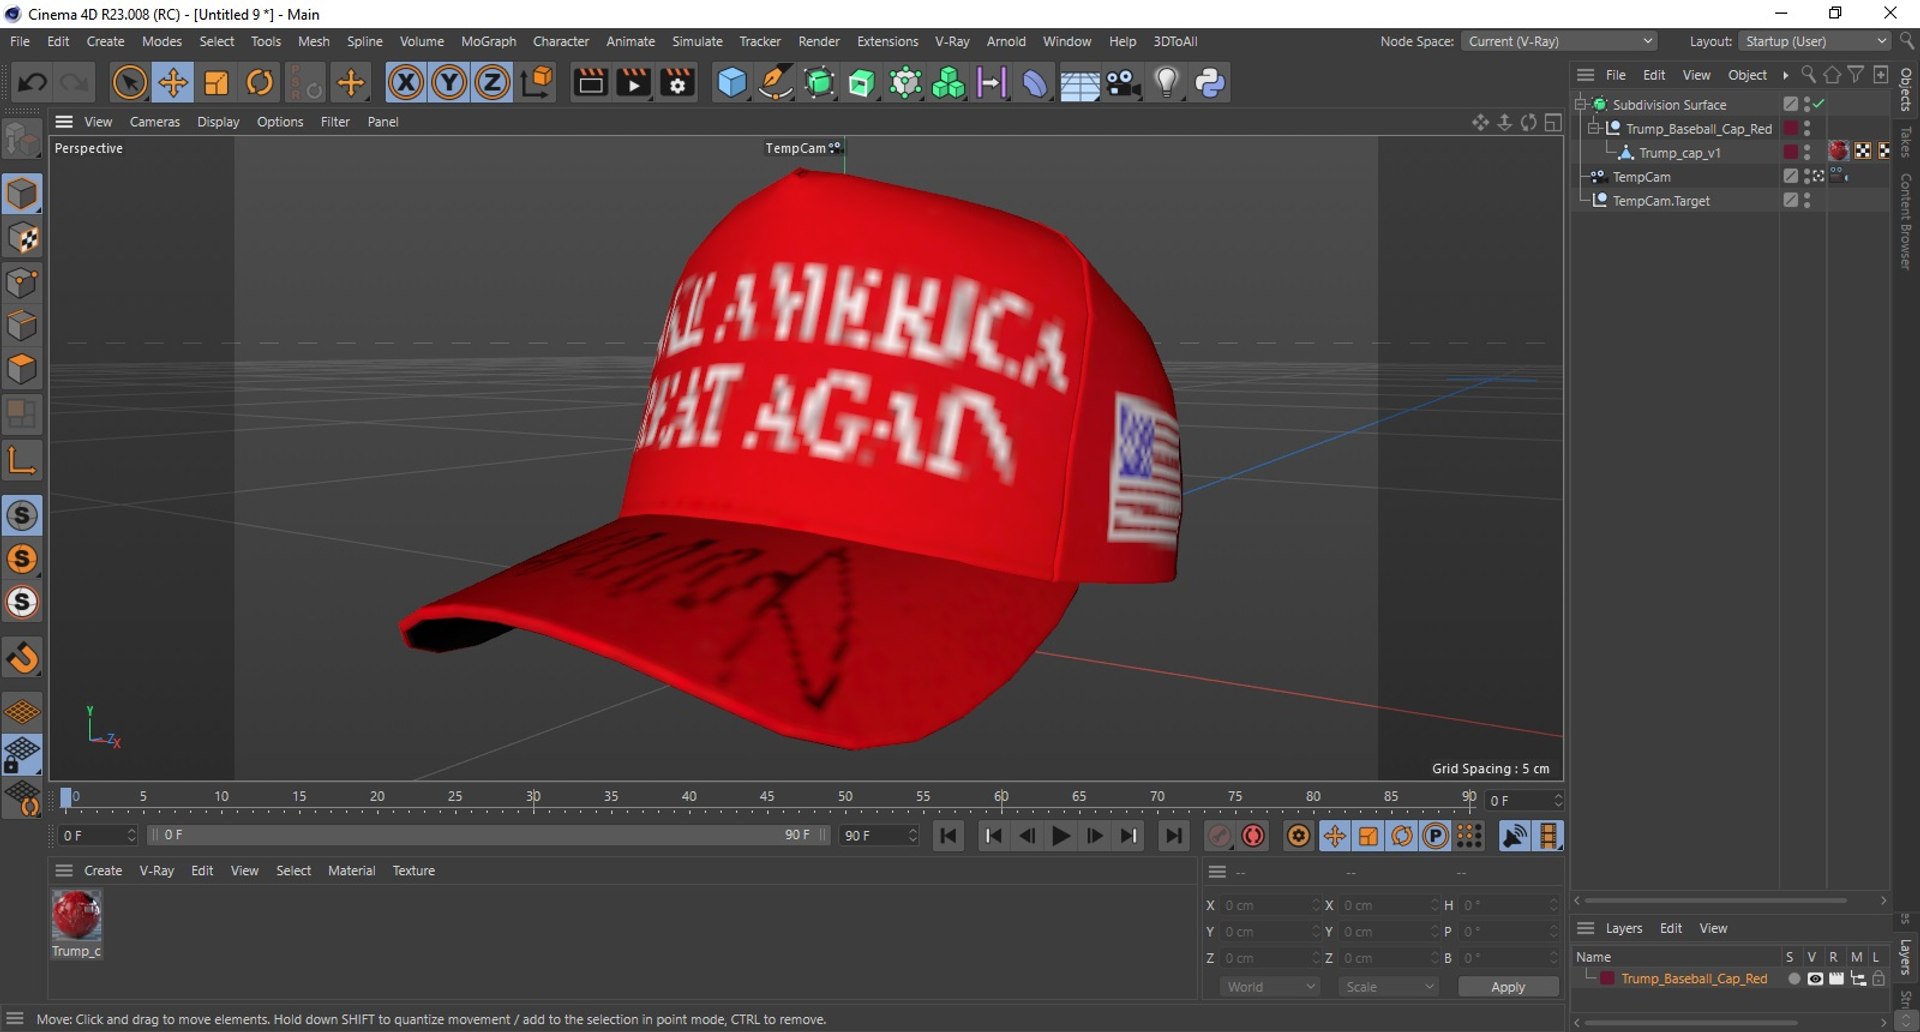
Task: Click the X position input field
Action: click(1269, 905)
